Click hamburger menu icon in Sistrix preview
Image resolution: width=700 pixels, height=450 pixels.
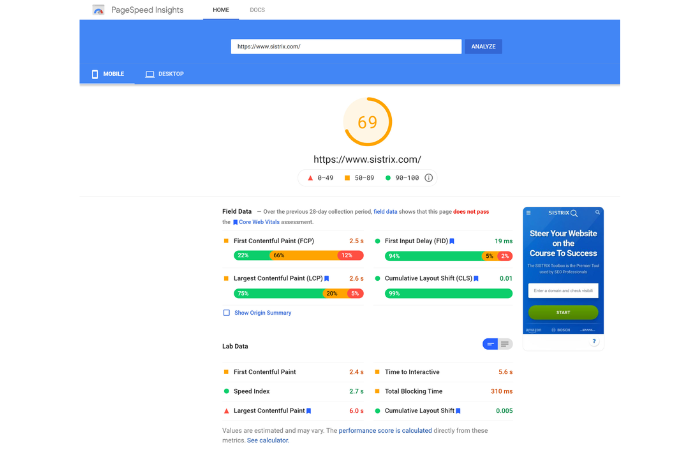point(529,213)
